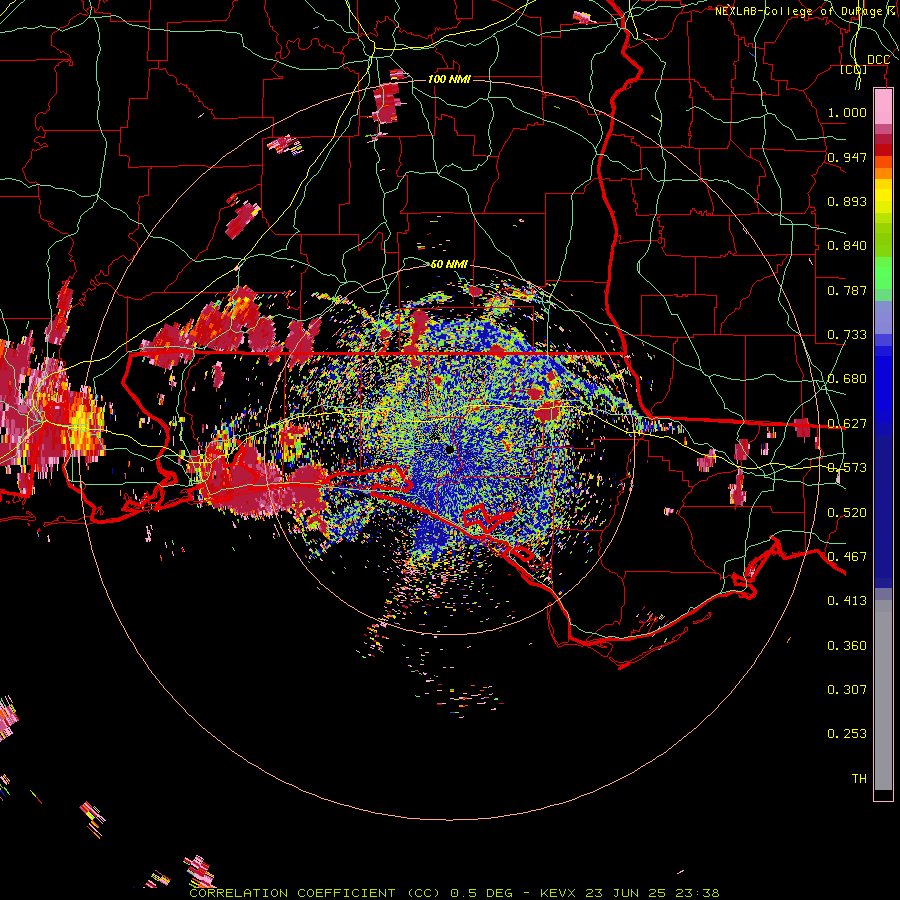Pick the gray segment of the color bar
This screenshot has width=900, height=900.
click(883, 695)
